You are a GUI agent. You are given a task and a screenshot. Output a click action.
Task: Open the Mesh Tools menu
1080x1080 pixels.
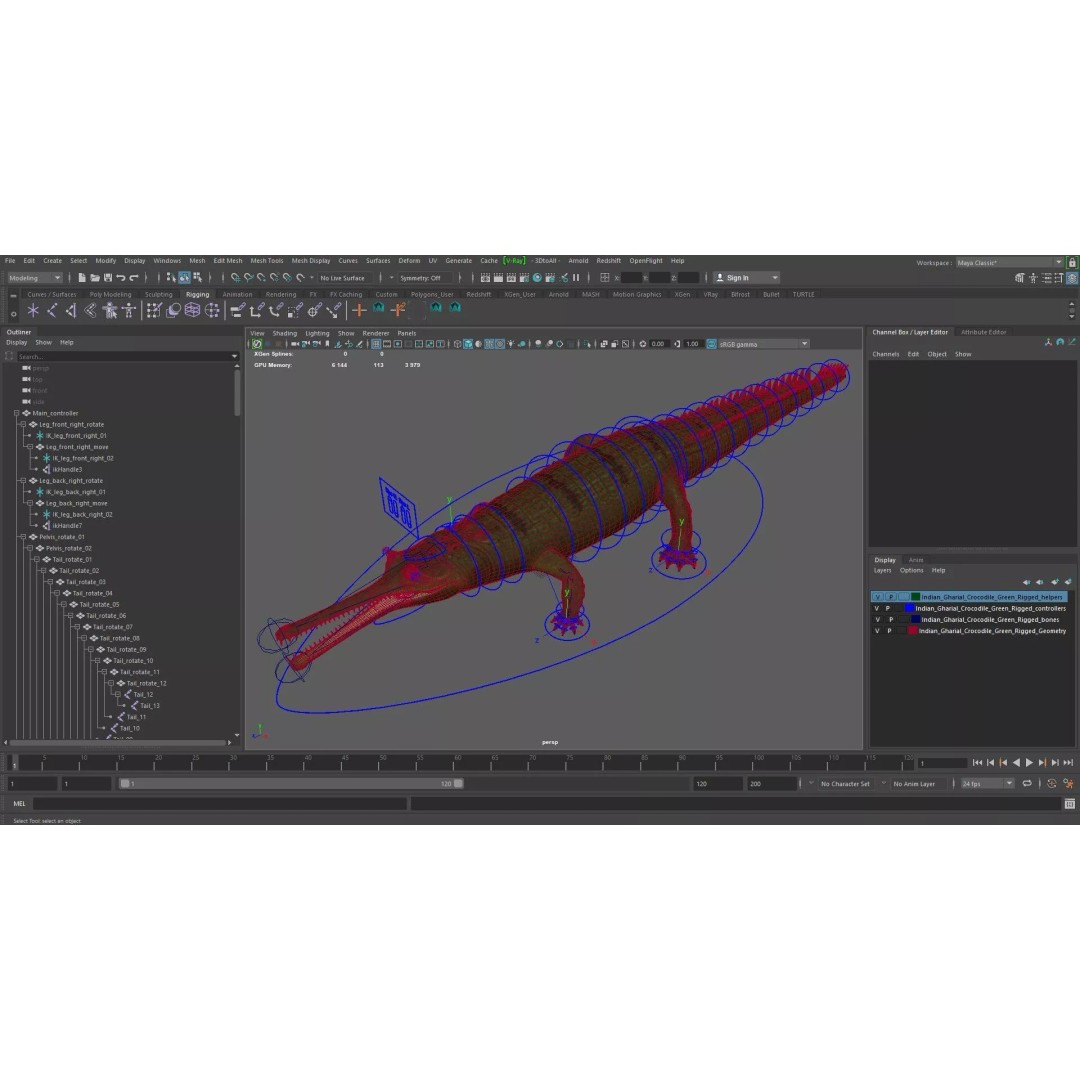267,261
